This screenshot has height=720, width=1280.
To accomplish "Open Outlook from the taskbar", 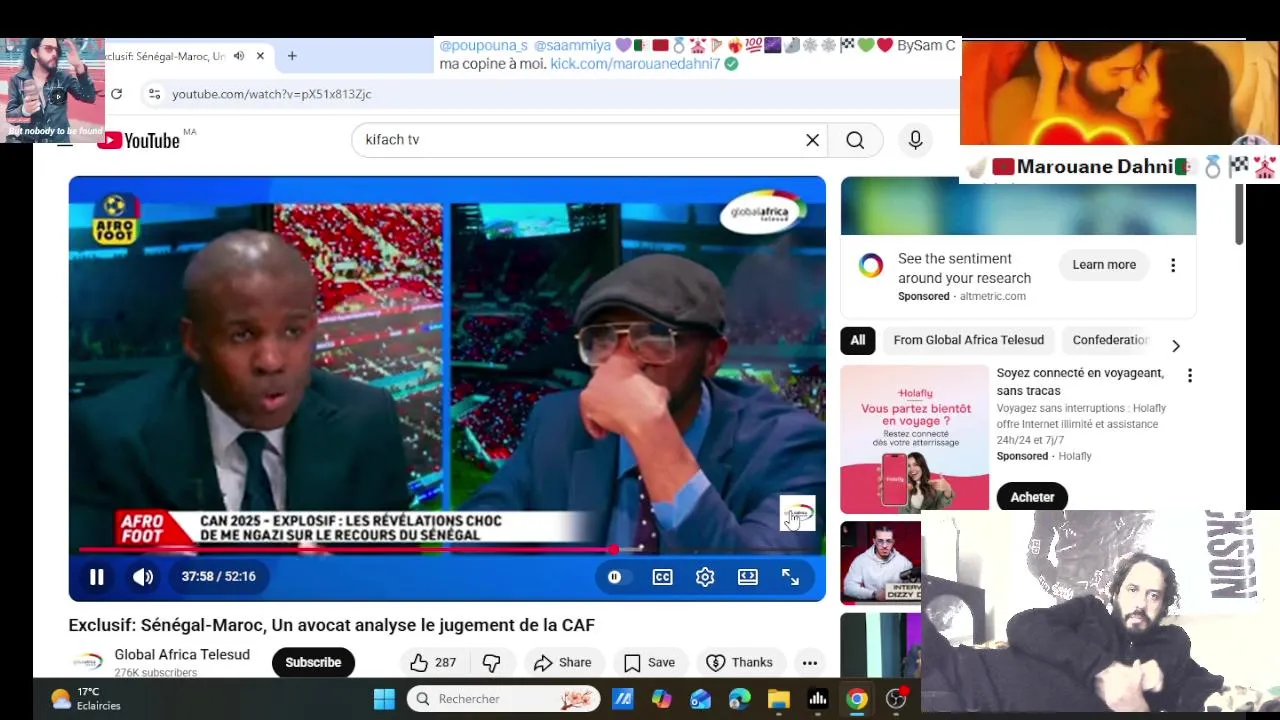I will click(700, 699).
